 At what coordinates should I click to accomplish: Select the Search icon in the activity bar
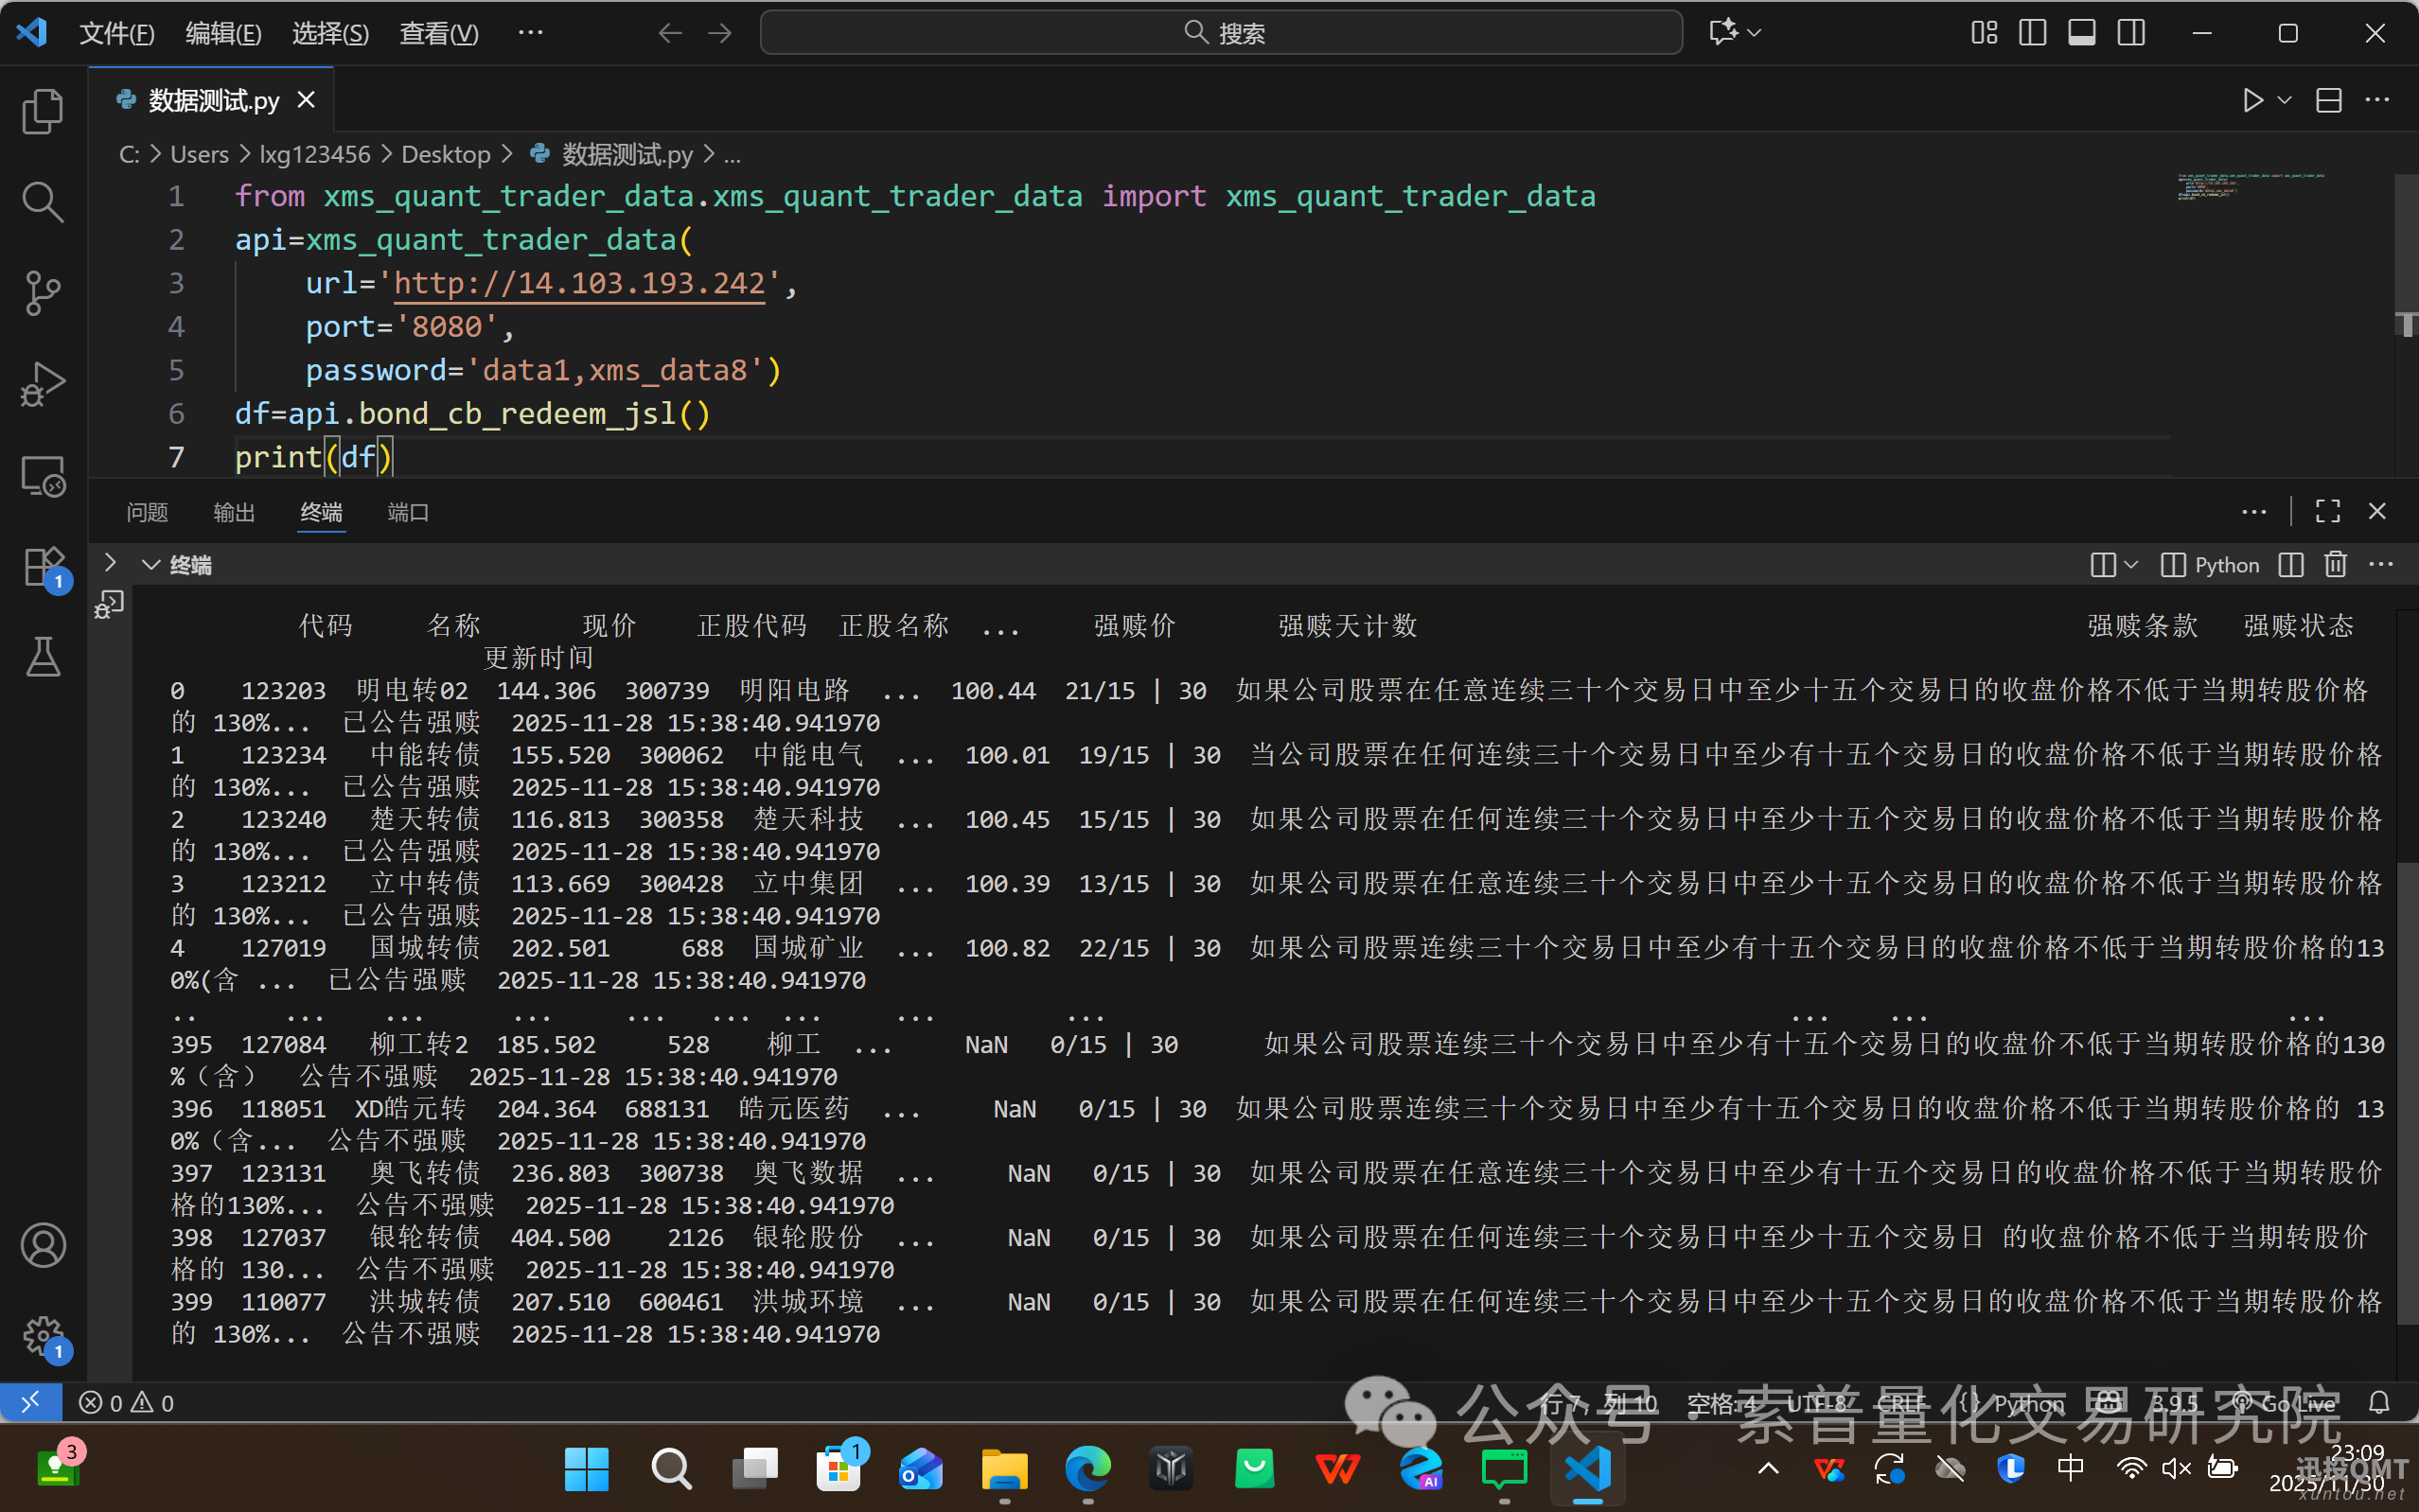(x=43, y=202)
